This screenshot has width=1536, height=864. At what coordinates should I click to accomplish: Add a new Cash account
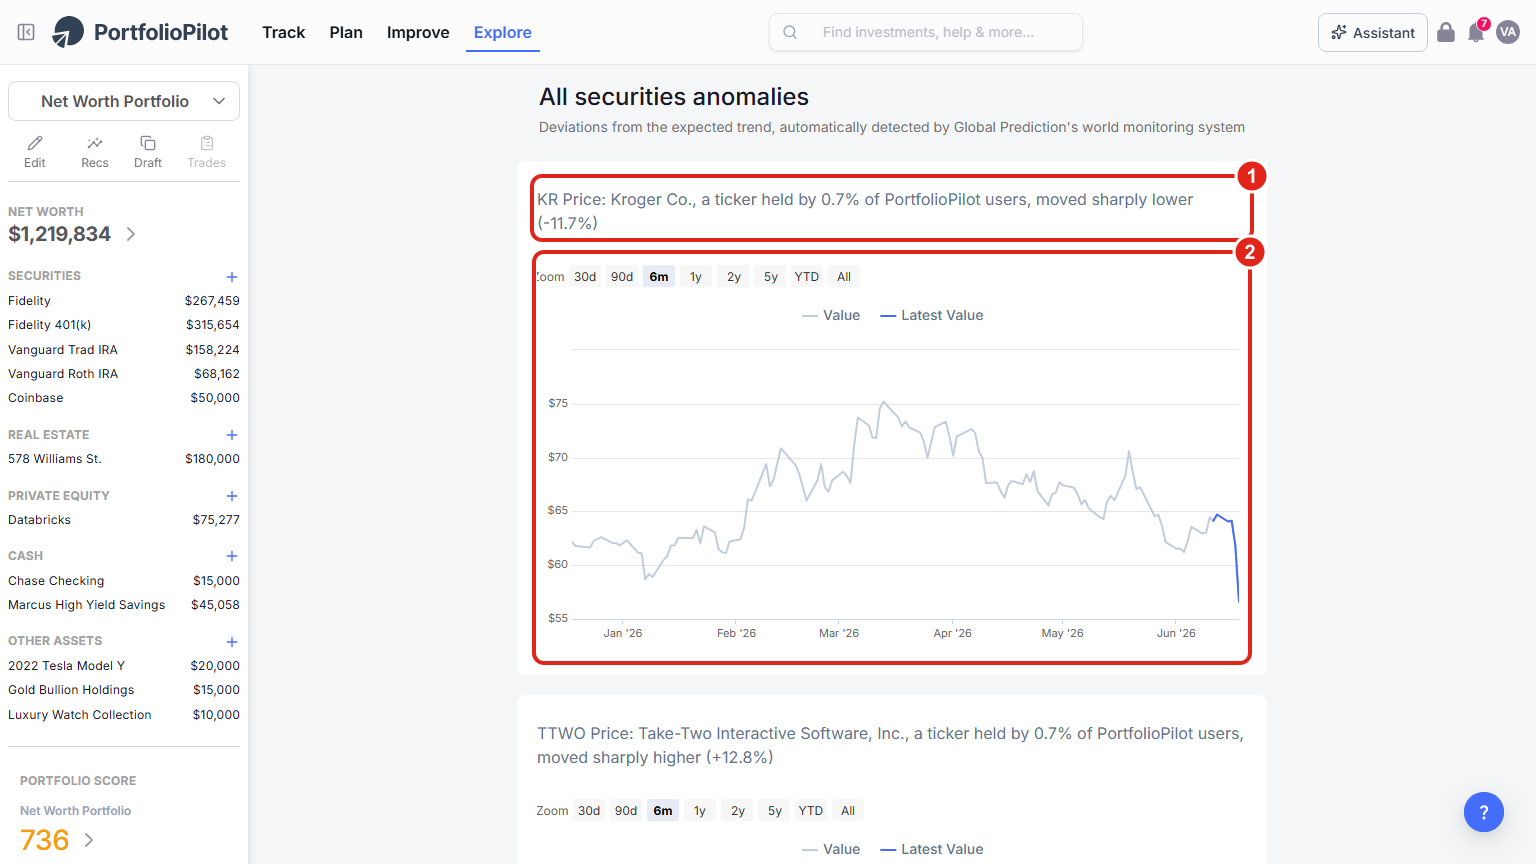pyautogui.click(x=232, y=556)
